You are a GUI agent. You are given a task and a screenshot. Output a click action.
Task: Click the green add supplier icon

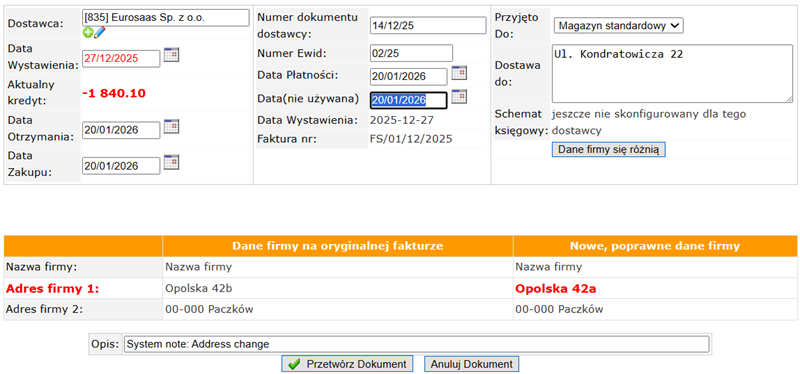[87, 33]
